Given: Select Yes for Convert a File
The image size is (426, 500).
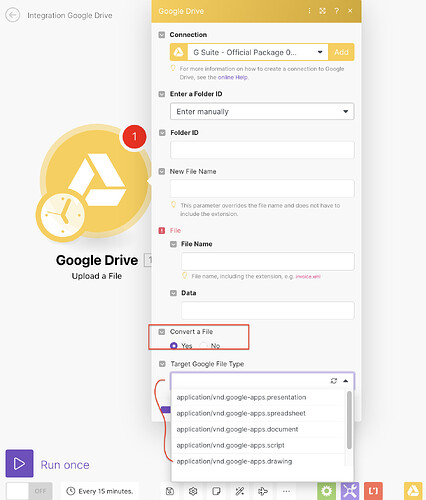Looking at the screenshot, I should (174, 346).
